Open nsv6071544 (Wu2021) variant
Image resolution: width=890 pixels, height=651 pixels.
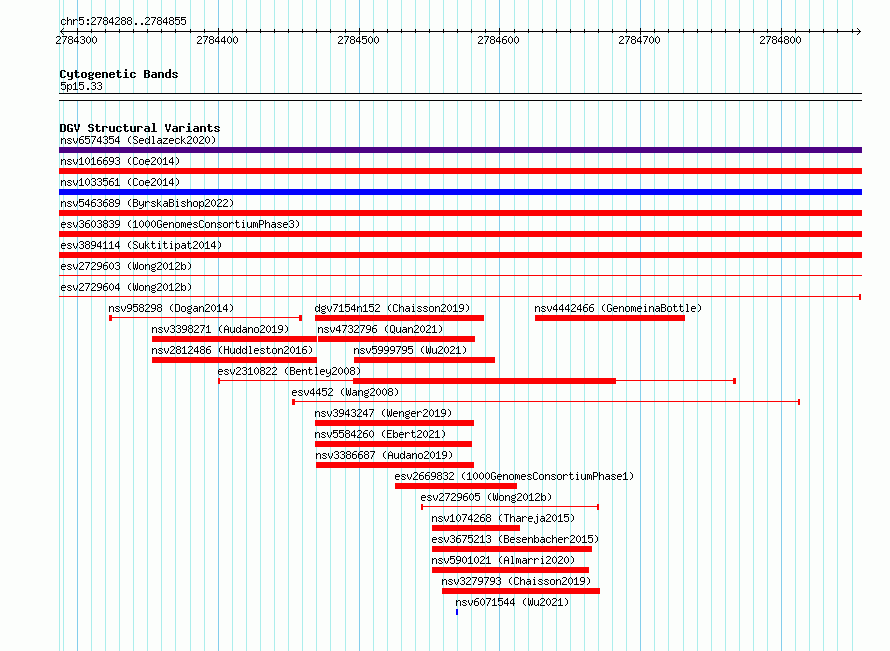coord(512,602)
